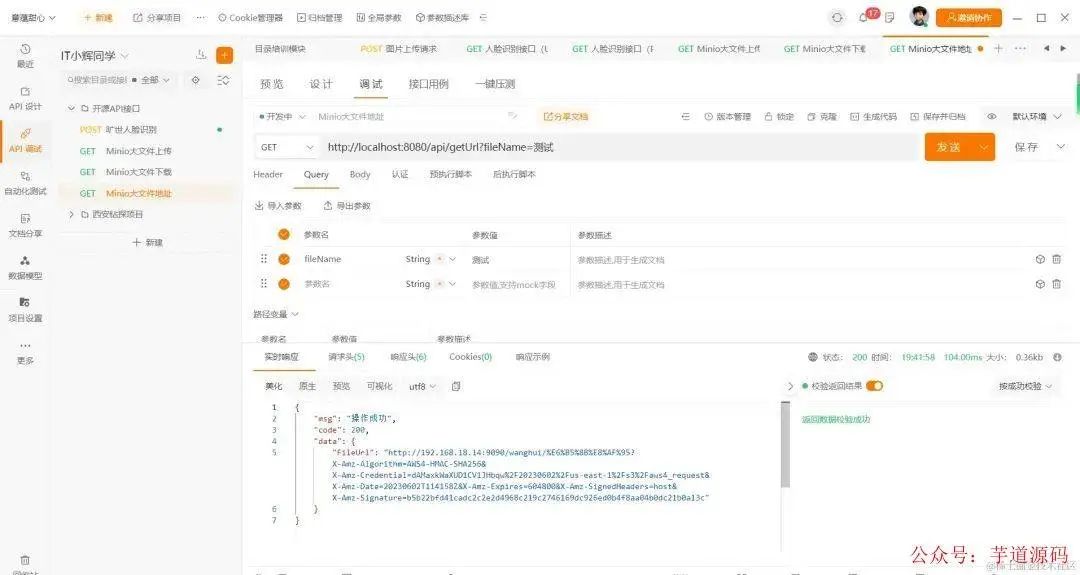Click the orange 发送 send button
This screenshot has width=1080, height=575.
949,147
